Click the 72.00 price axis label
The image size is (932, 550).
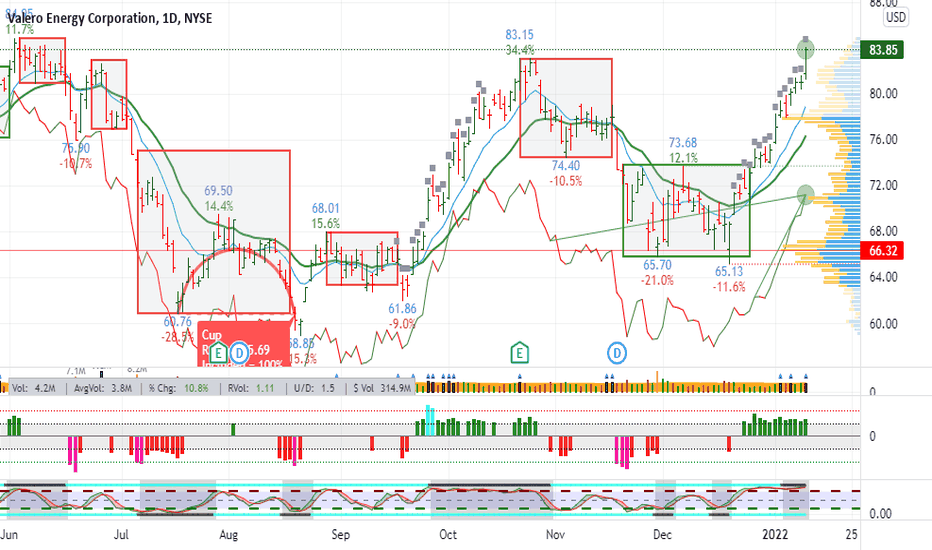tap(883, 185)
